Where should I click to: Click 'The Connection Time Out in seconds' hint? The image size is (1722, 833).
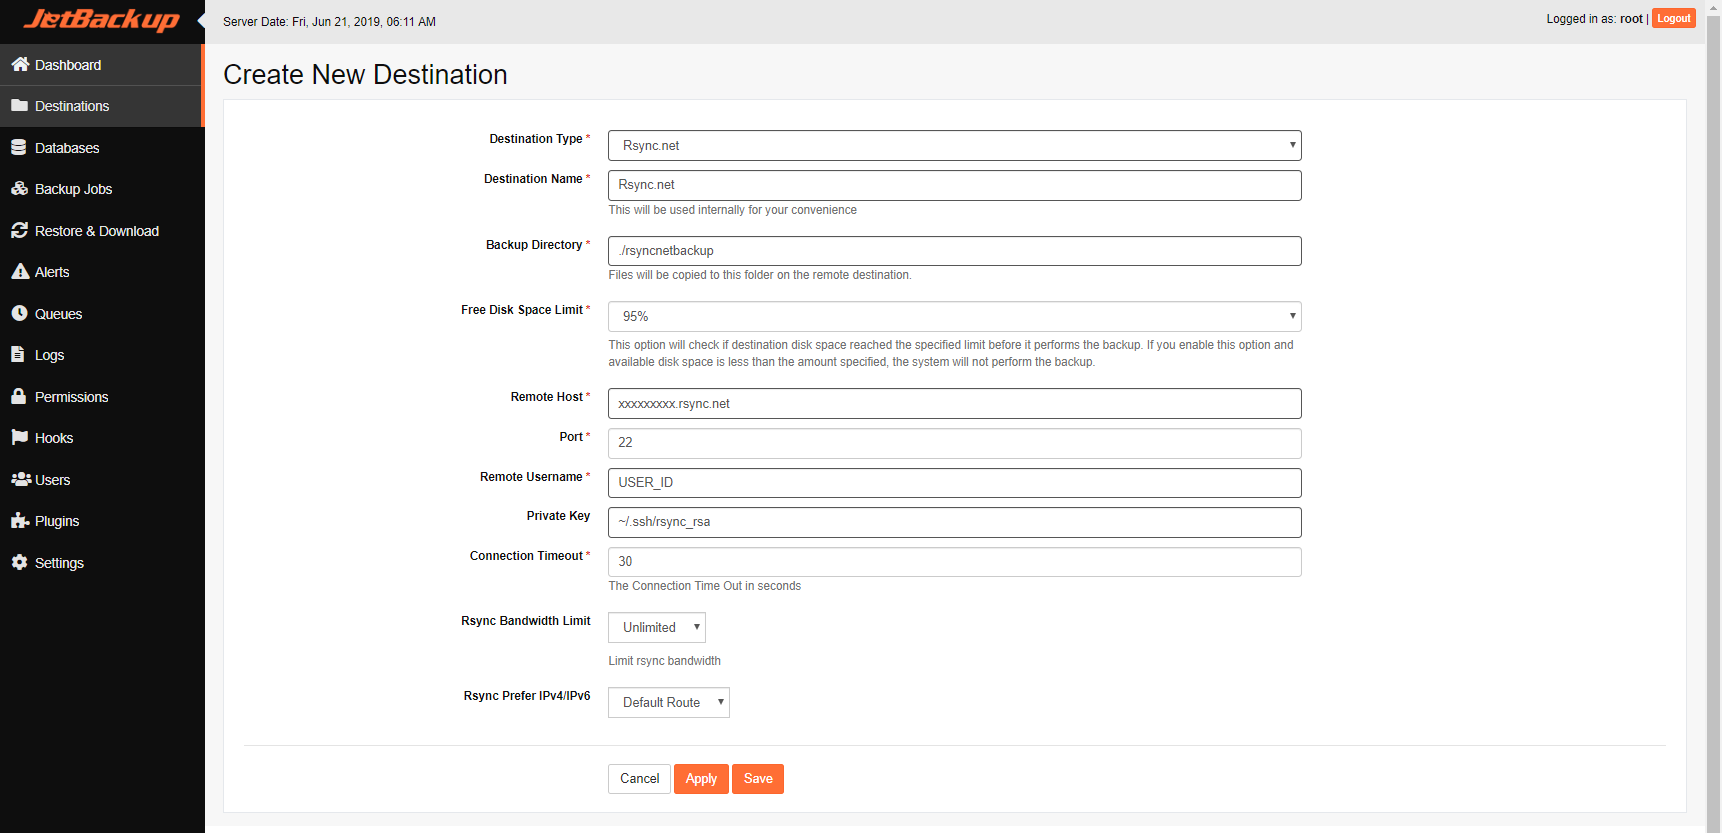coord(704,586)
